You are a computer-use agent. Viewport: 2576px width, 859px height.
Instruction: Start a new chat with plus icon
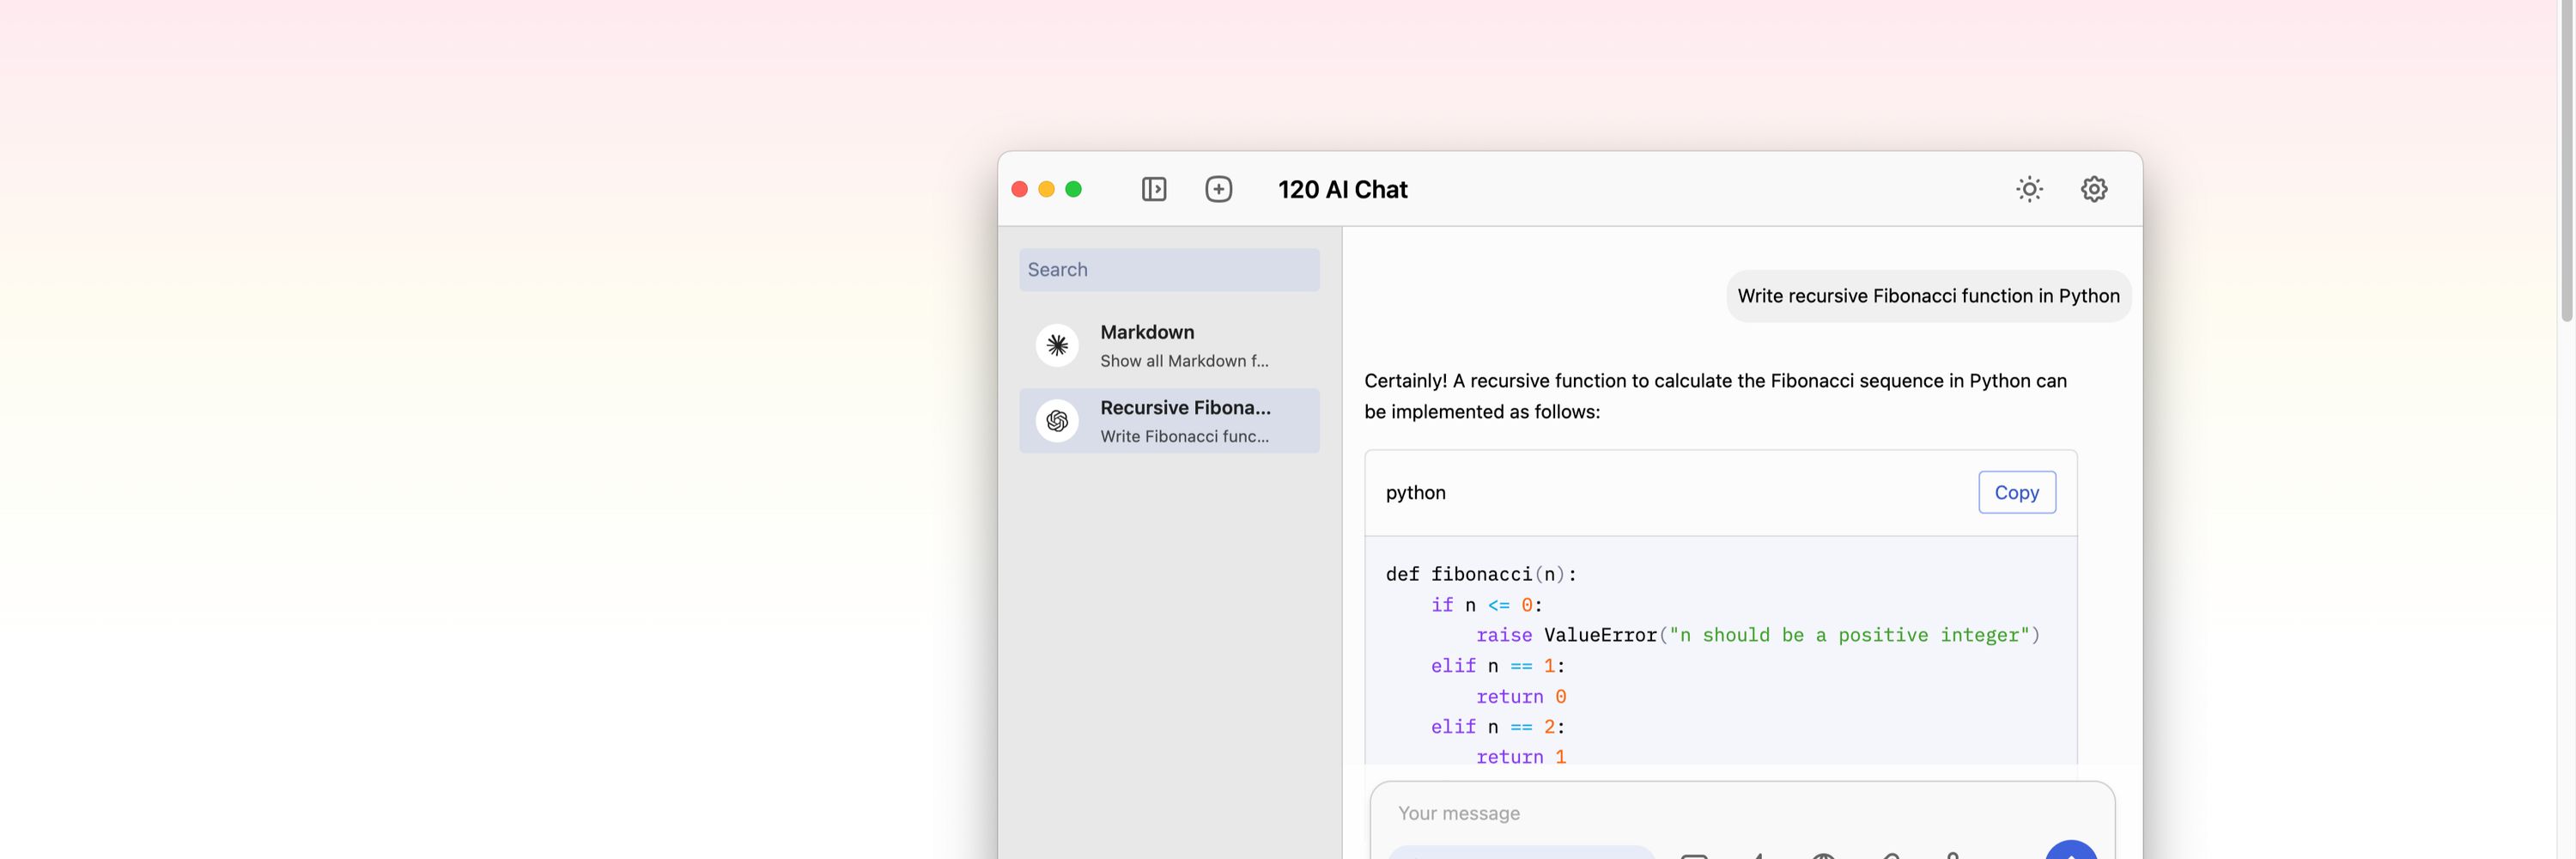tap(1218, 189)
